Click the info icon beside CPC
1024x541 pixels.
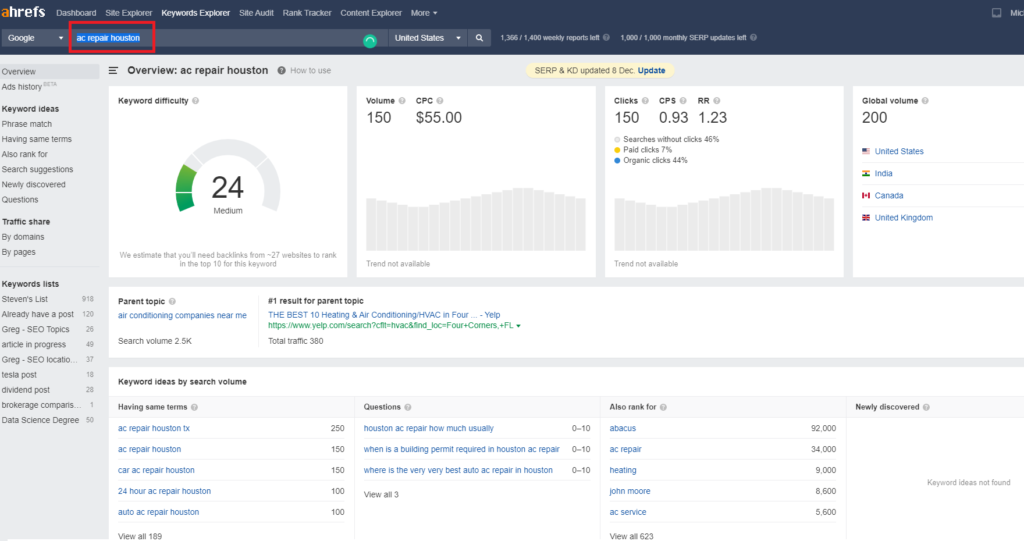pyautogui.click(x=440, y=101)
